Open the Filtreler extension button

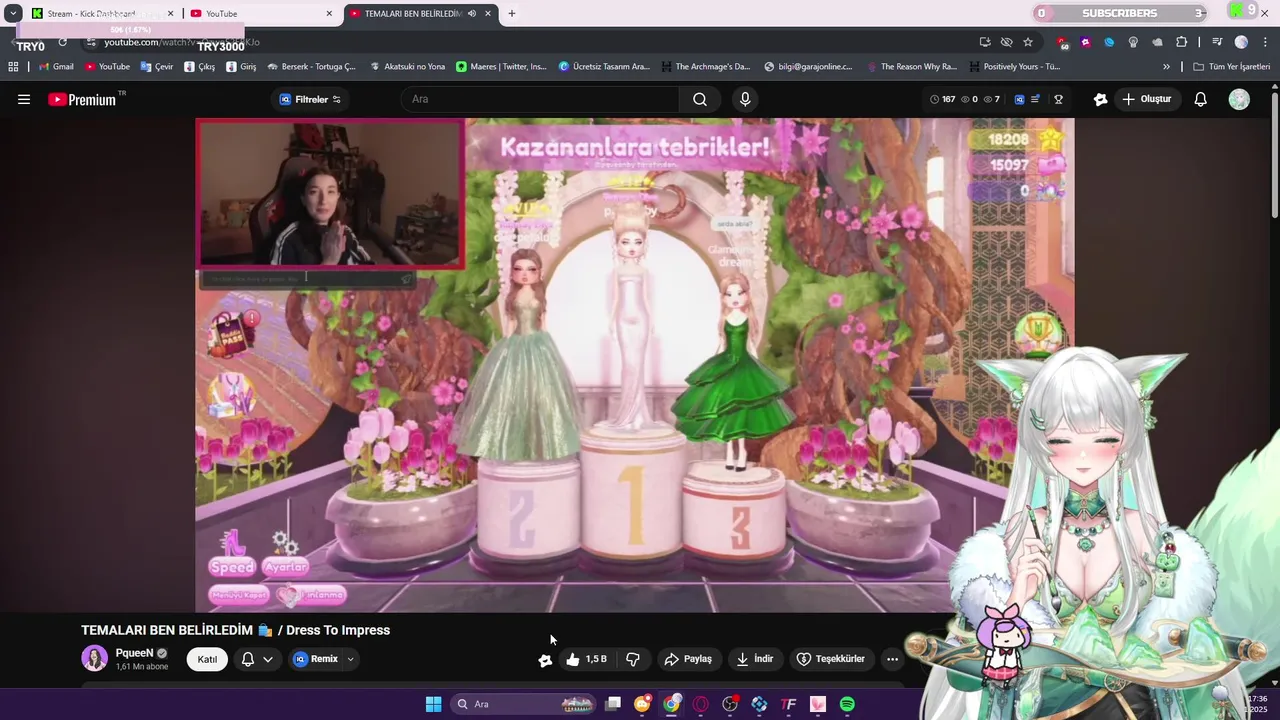pos(310,99)
